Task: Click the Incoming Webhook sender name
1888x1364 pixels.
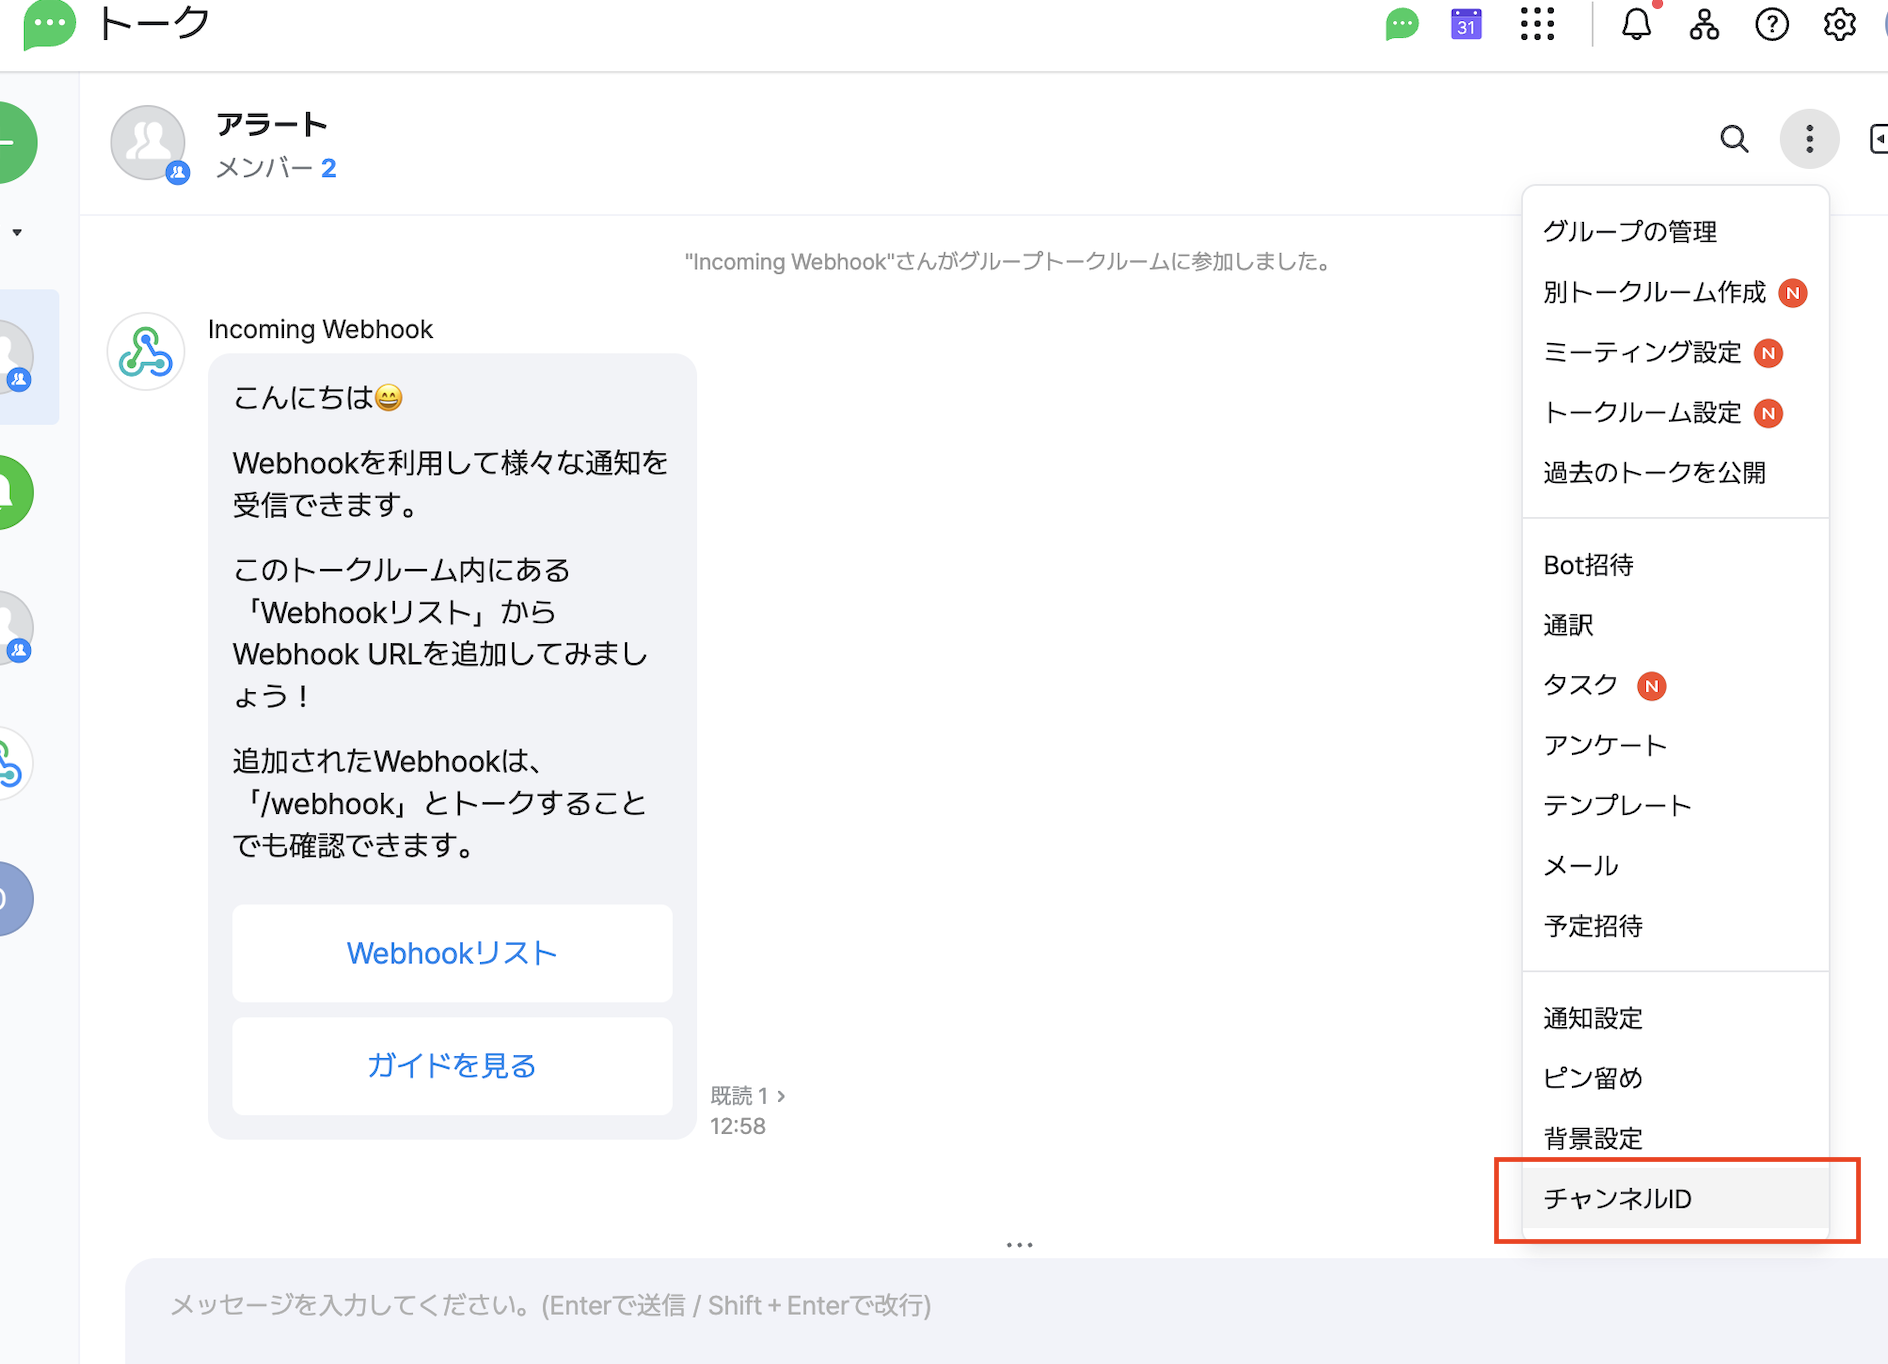Action: tap(320, 329)
